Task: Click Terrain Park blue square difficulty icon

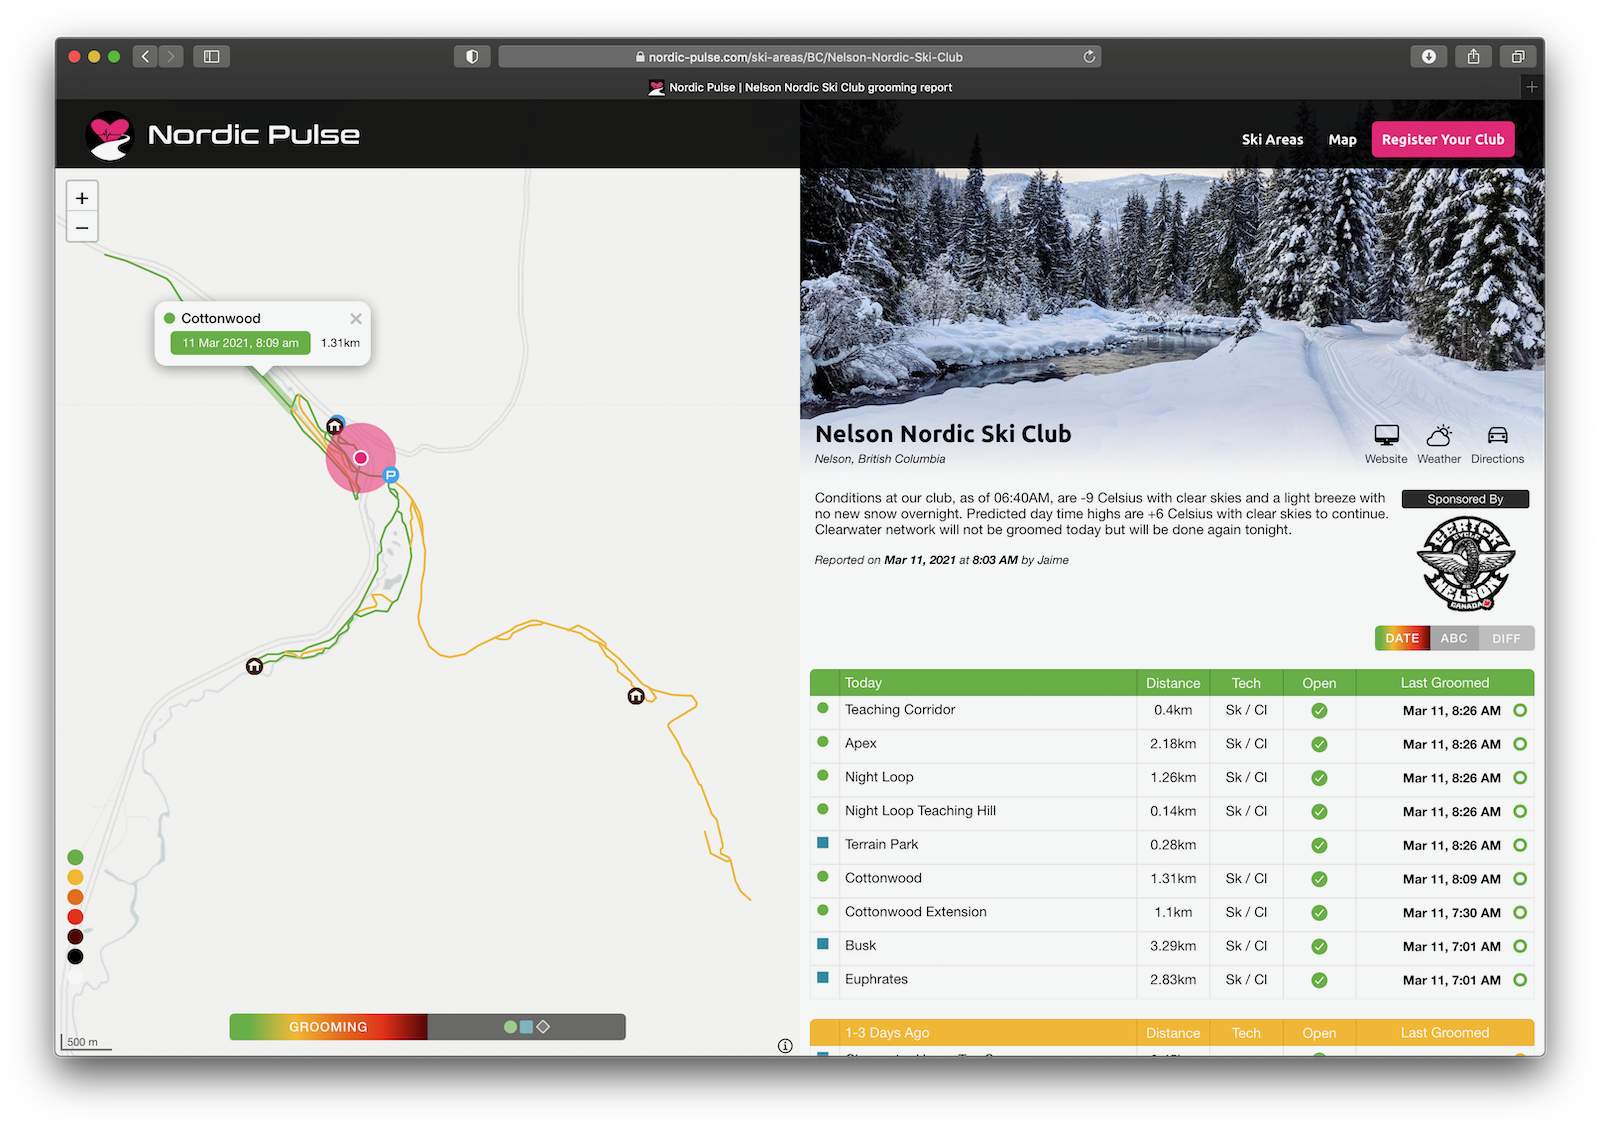Action: tap(823, 843)
